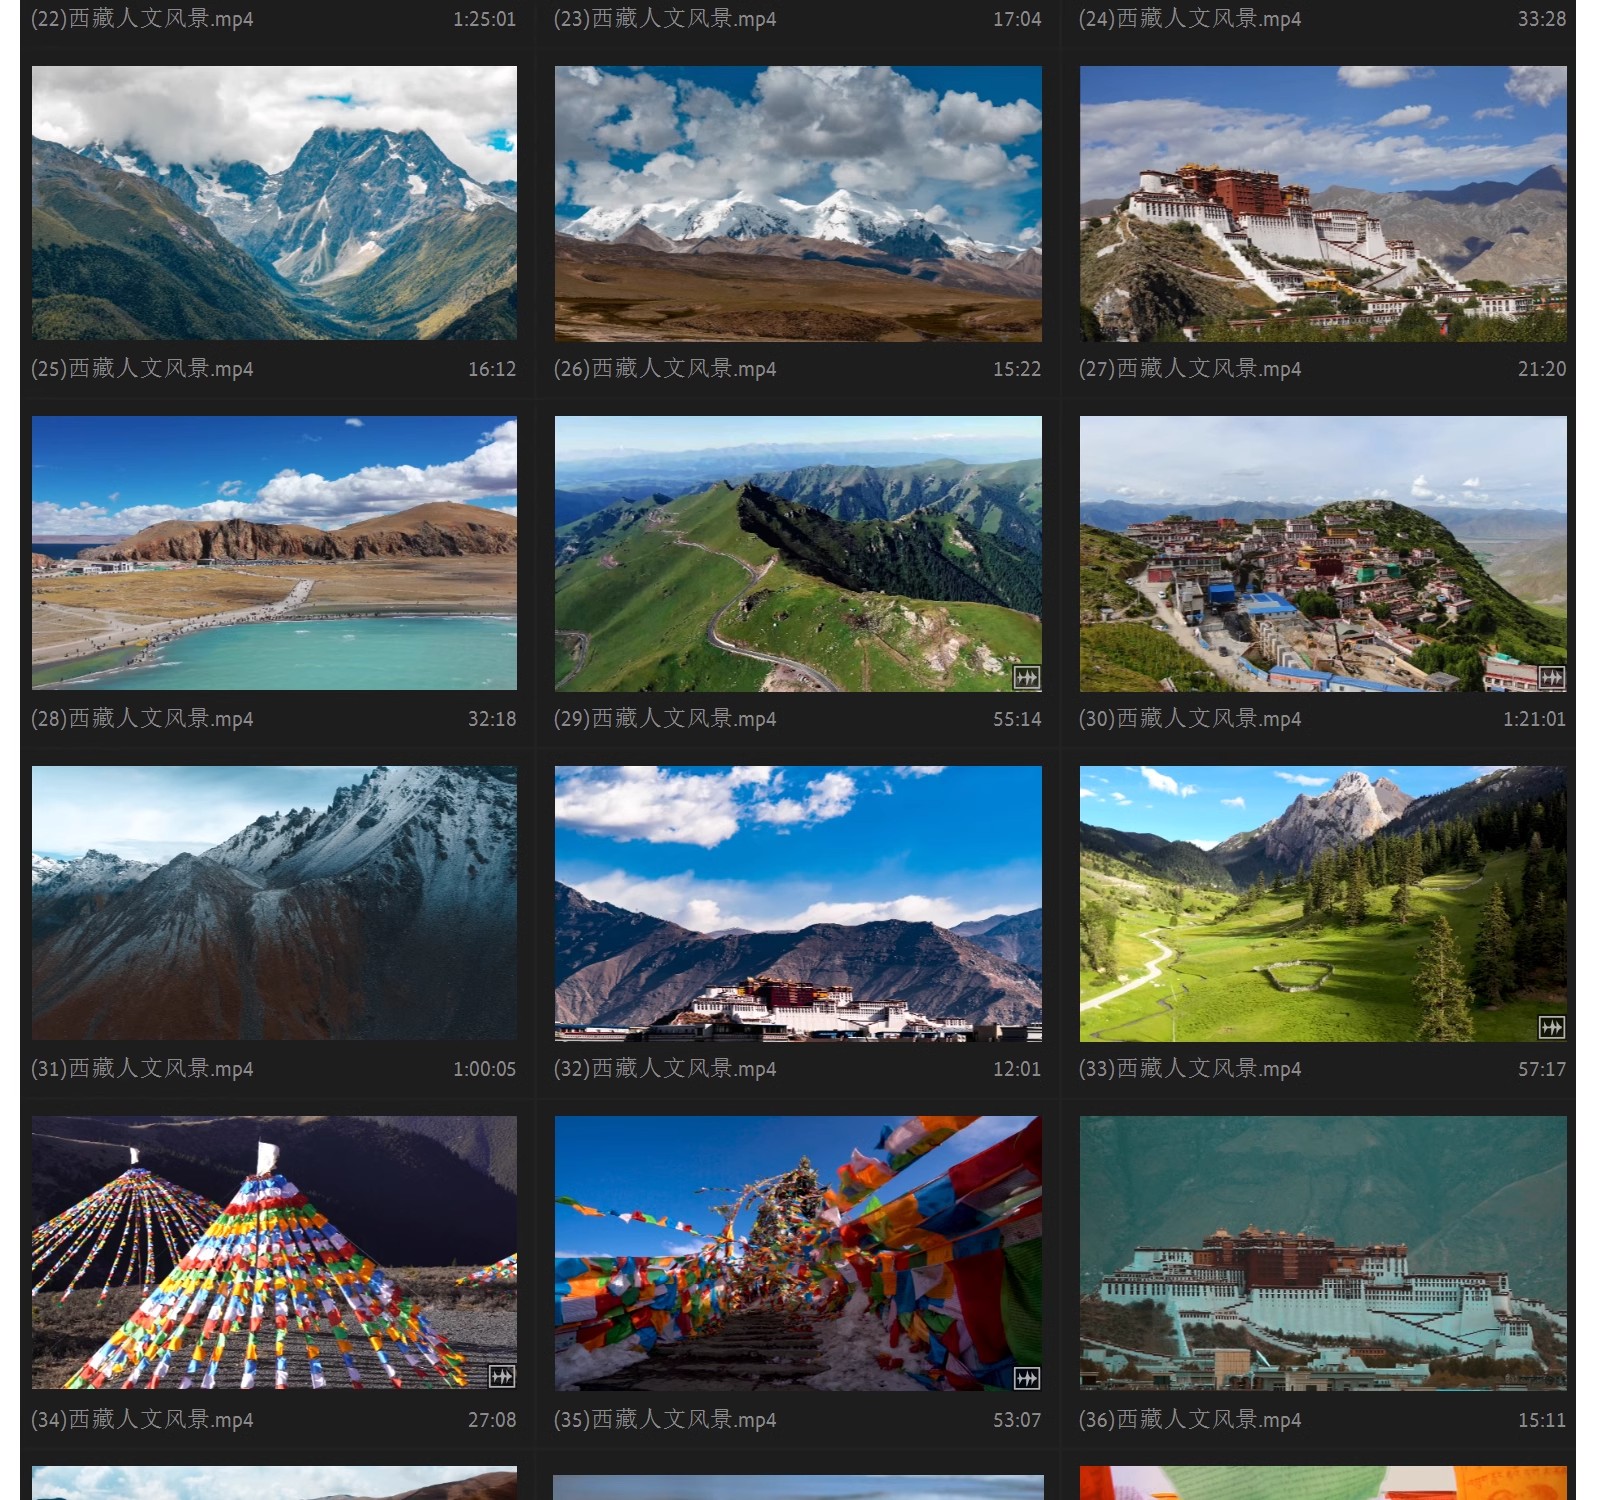Select the (25) snowy peak valley thumbnail
The height and width of the screenshot is (1500, 1600).
(x=274, y=203)
